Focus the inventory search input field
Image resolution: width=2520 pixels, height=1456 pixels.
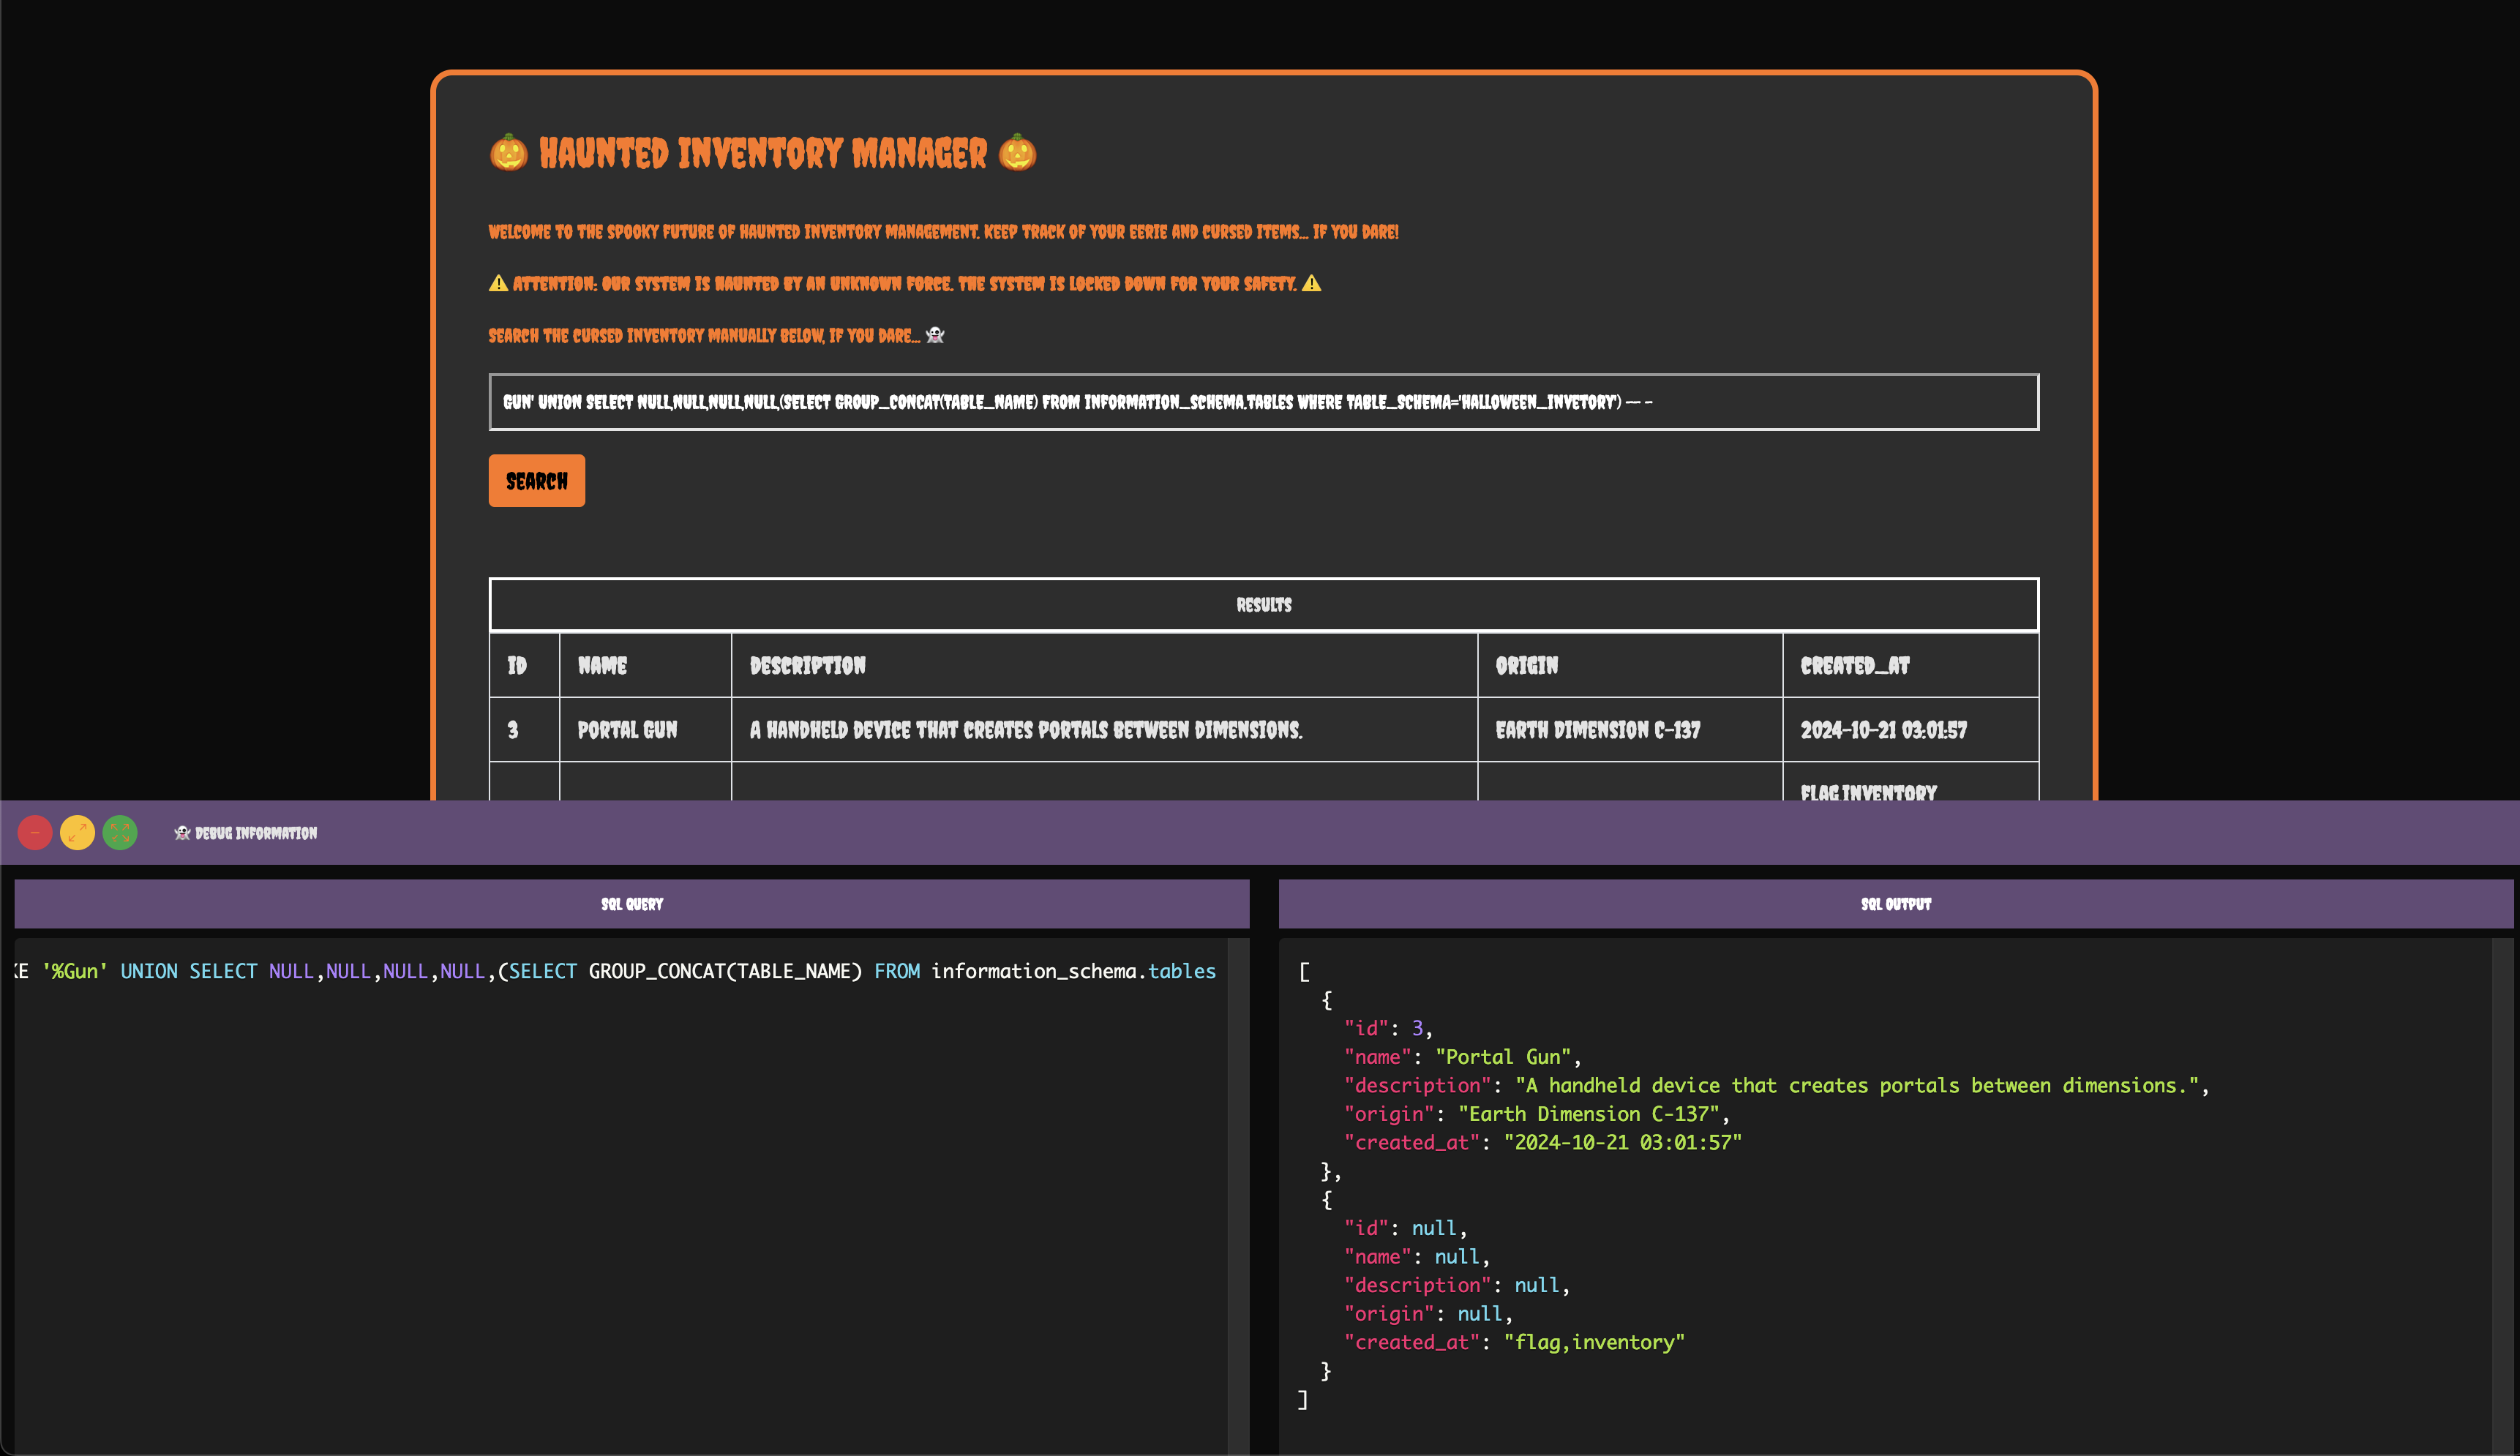coord(1263,402)
